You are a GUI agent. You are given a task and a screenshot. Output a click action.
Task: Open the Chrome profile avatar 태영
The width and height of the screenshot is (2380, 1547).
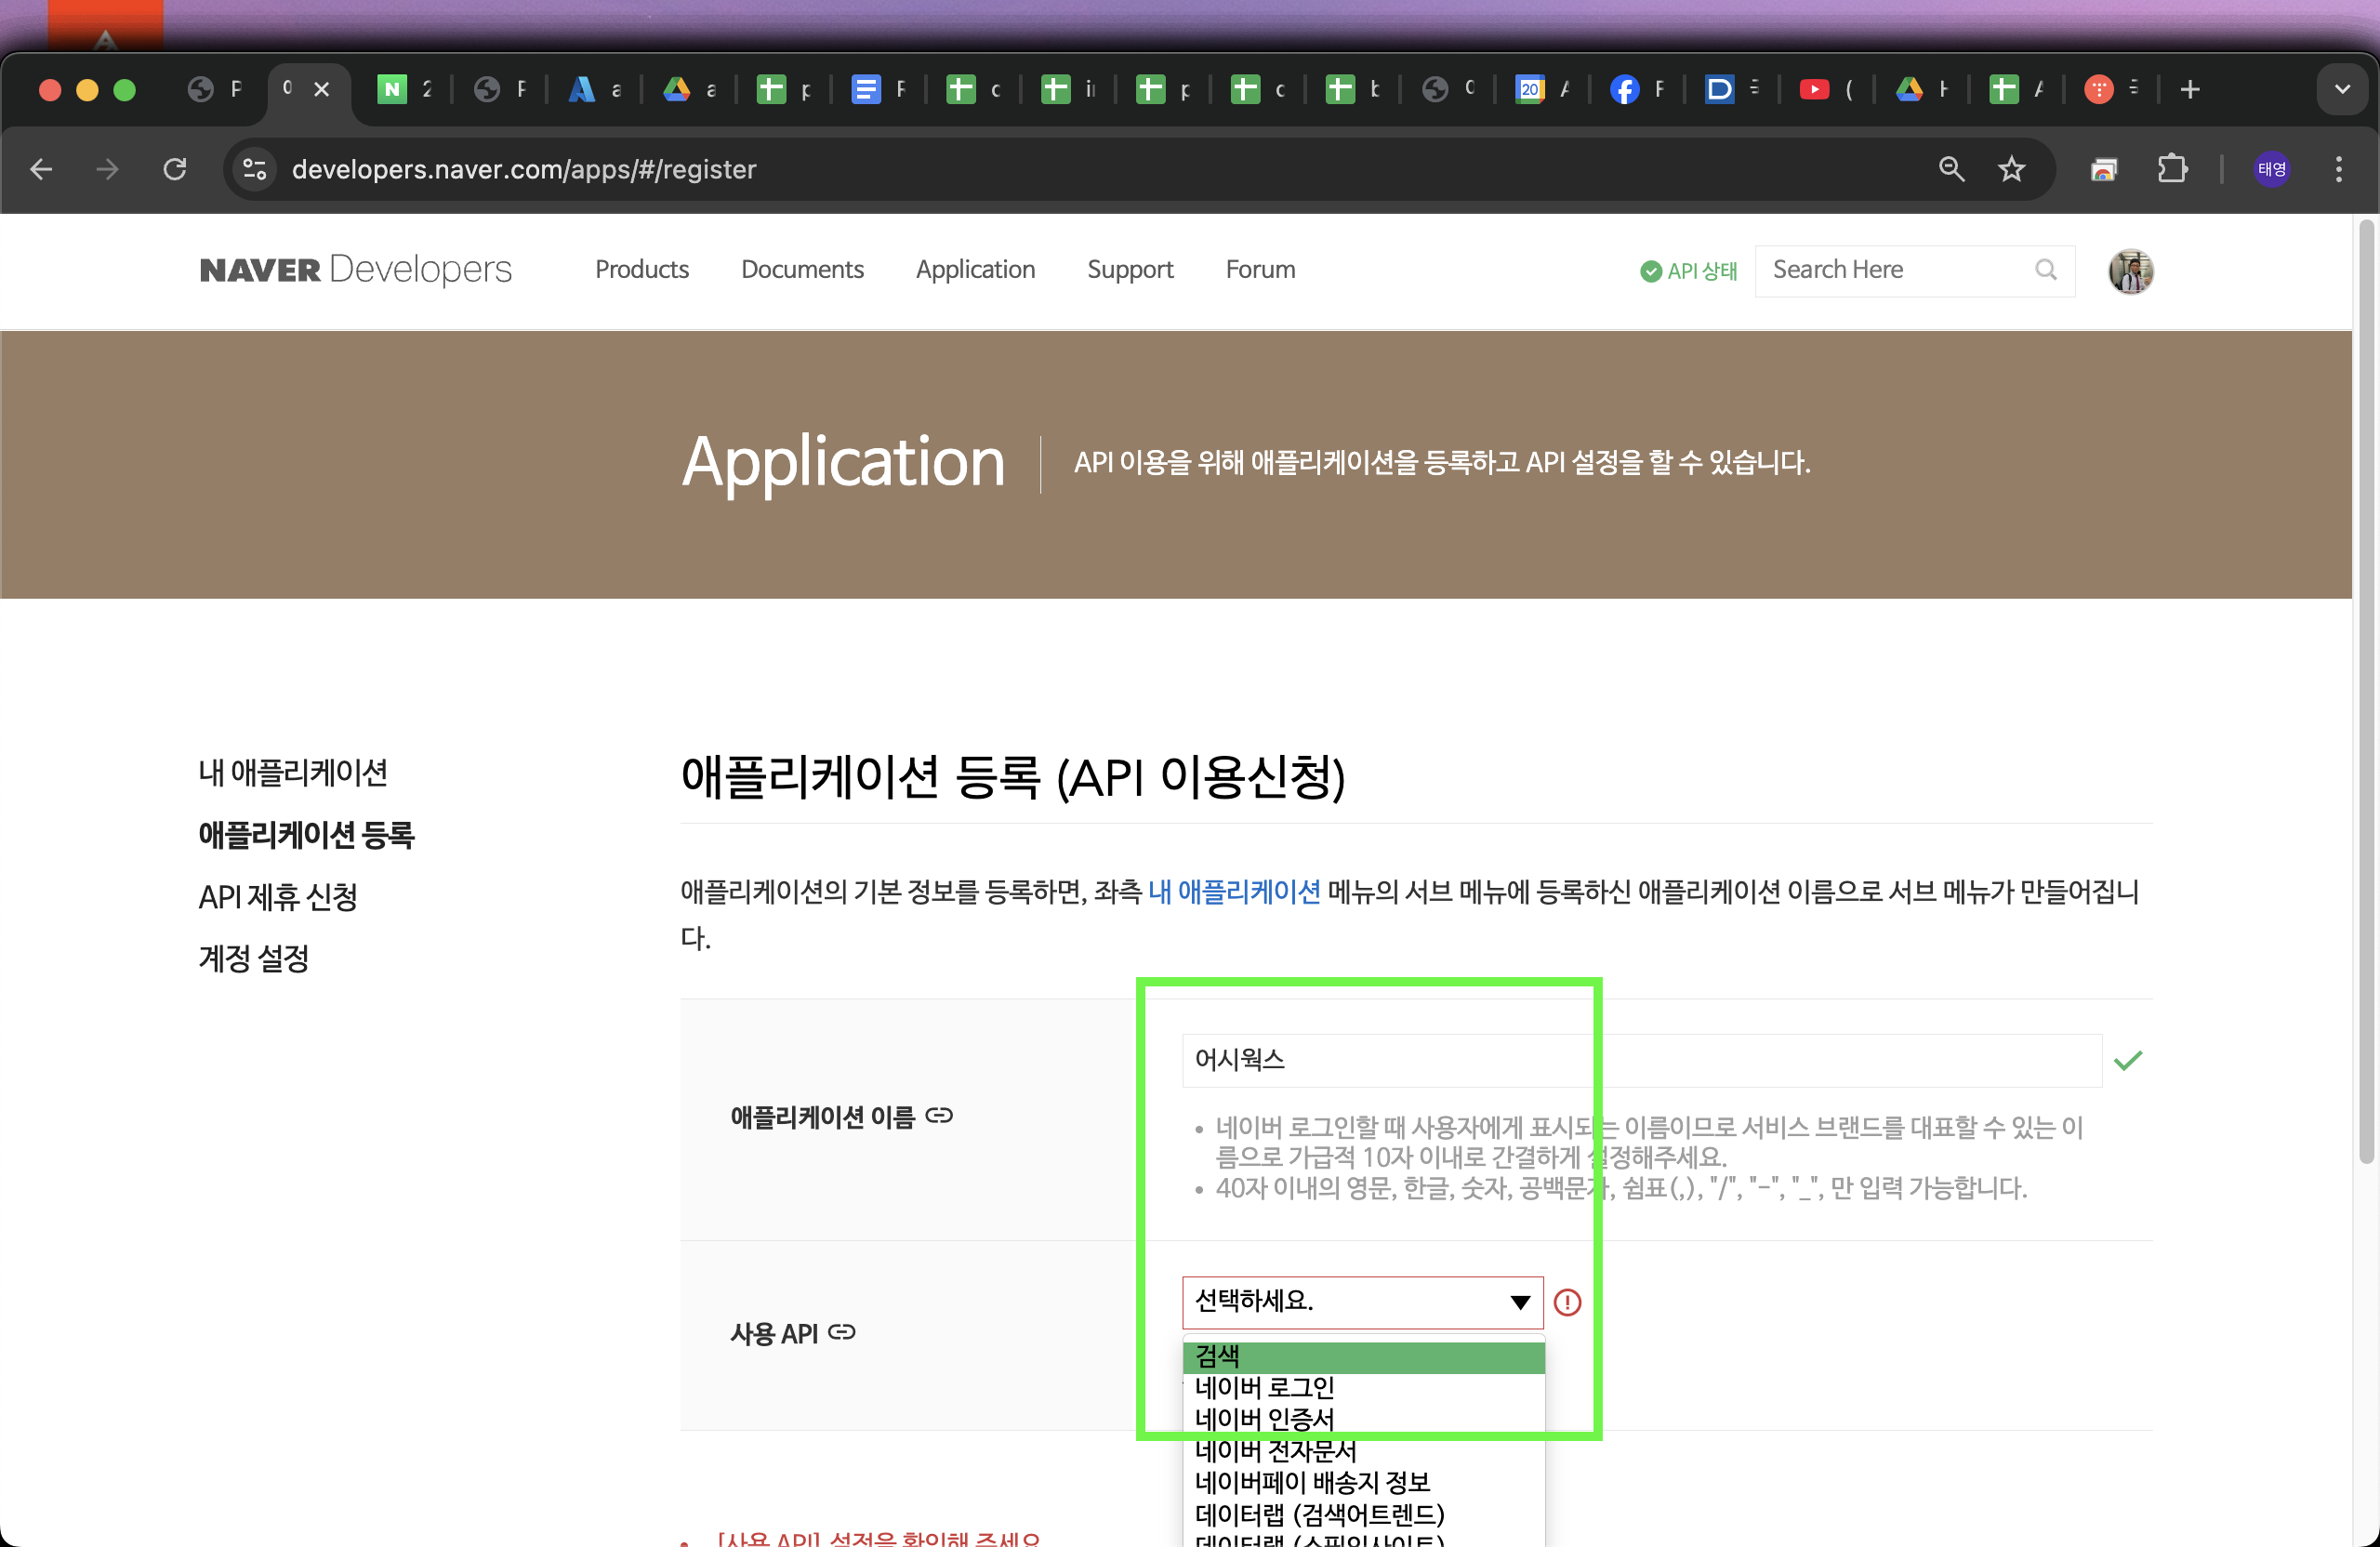click(2271, 169)
